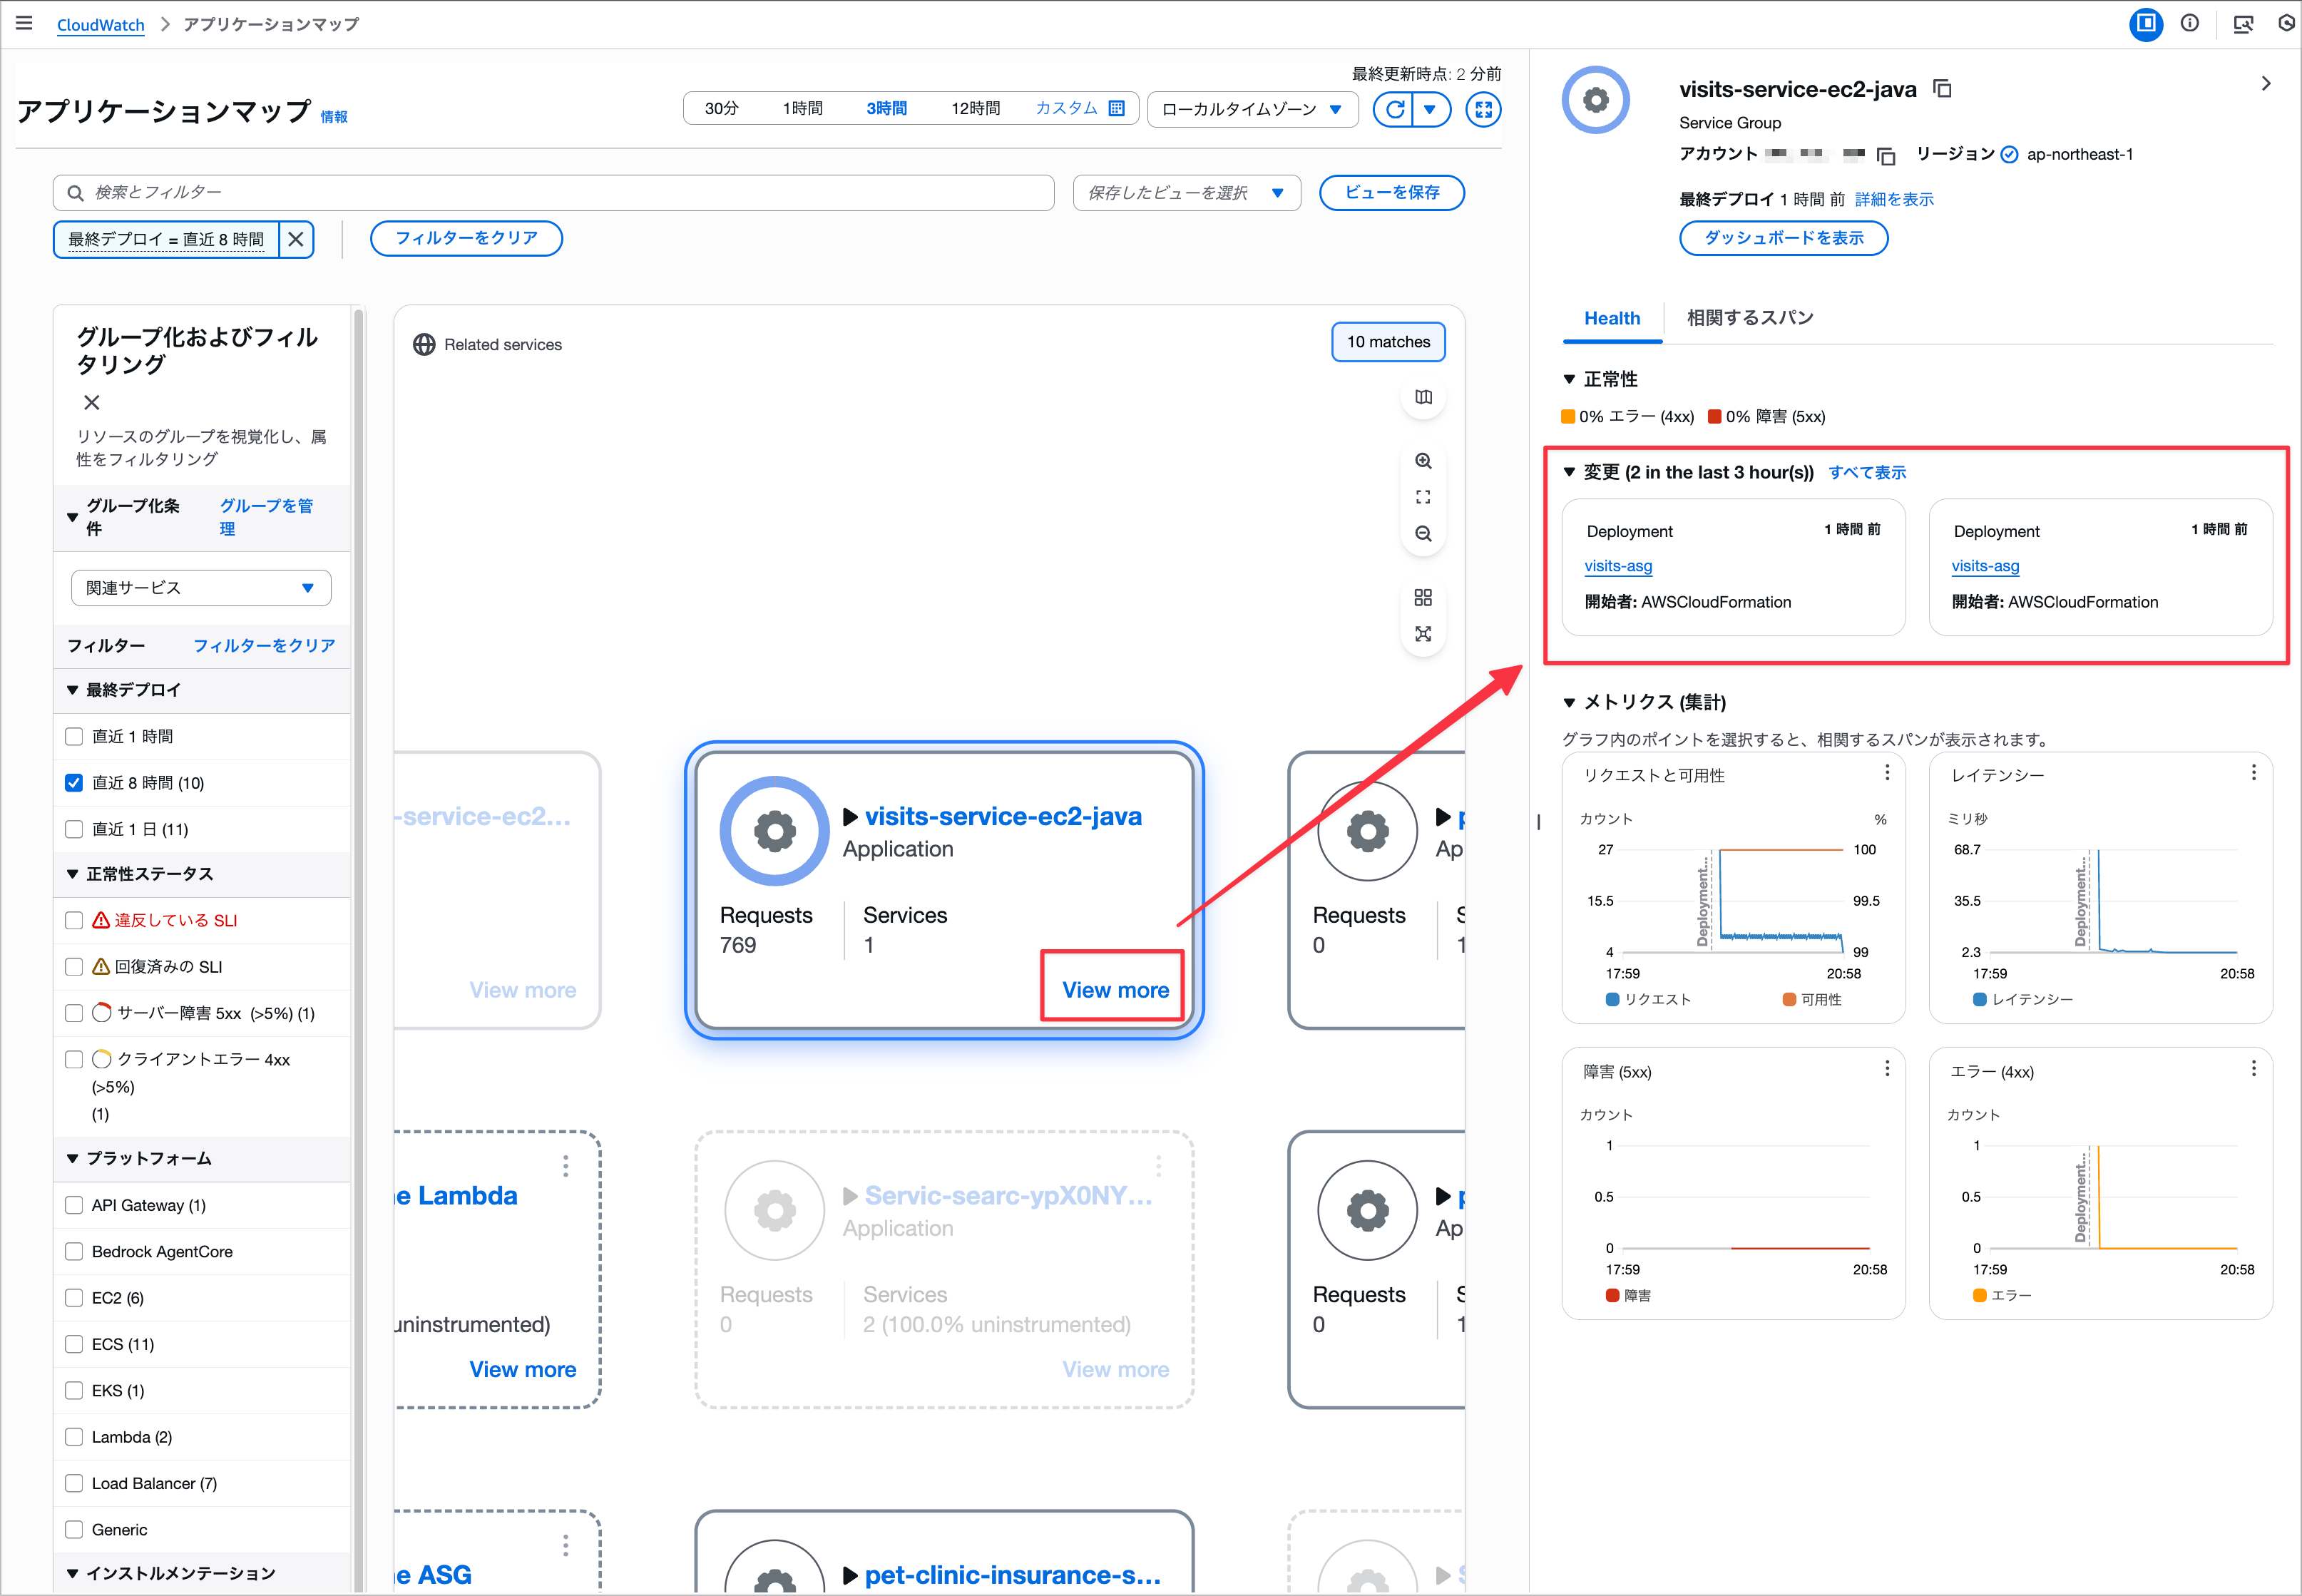Viewport: 2302px width, 1596px height.
Task: Click the map zoom-in magnifier icon
Action: coord(1423,461)
